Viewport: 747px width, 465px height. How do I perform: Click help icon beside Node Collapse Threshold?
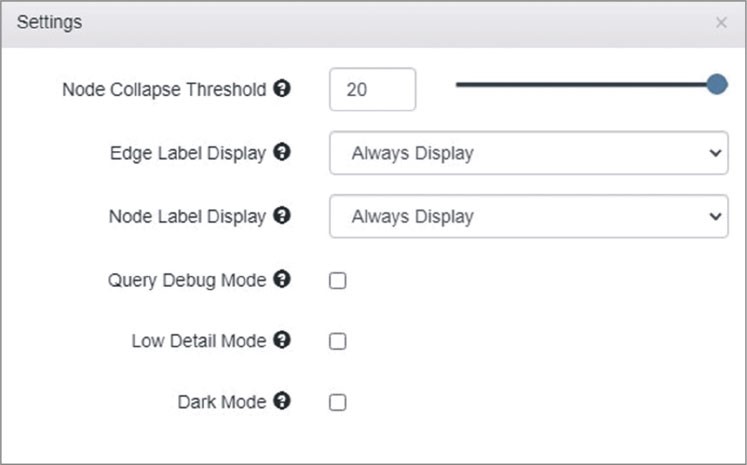pos(282,89)
